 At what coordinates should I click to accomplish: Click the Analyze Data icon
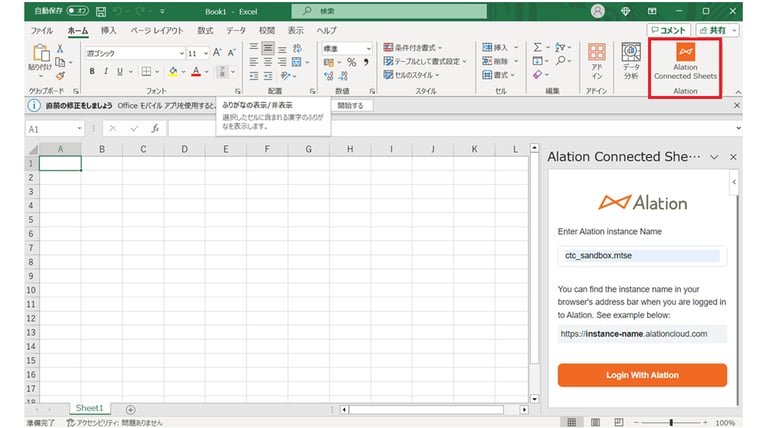point(631,52)
